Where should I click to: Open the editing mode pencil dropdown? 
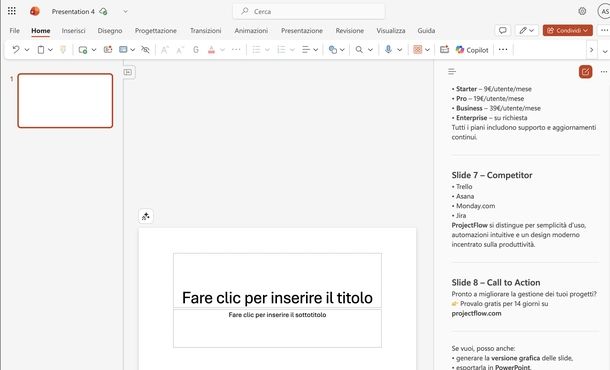[x=527, y=30]
